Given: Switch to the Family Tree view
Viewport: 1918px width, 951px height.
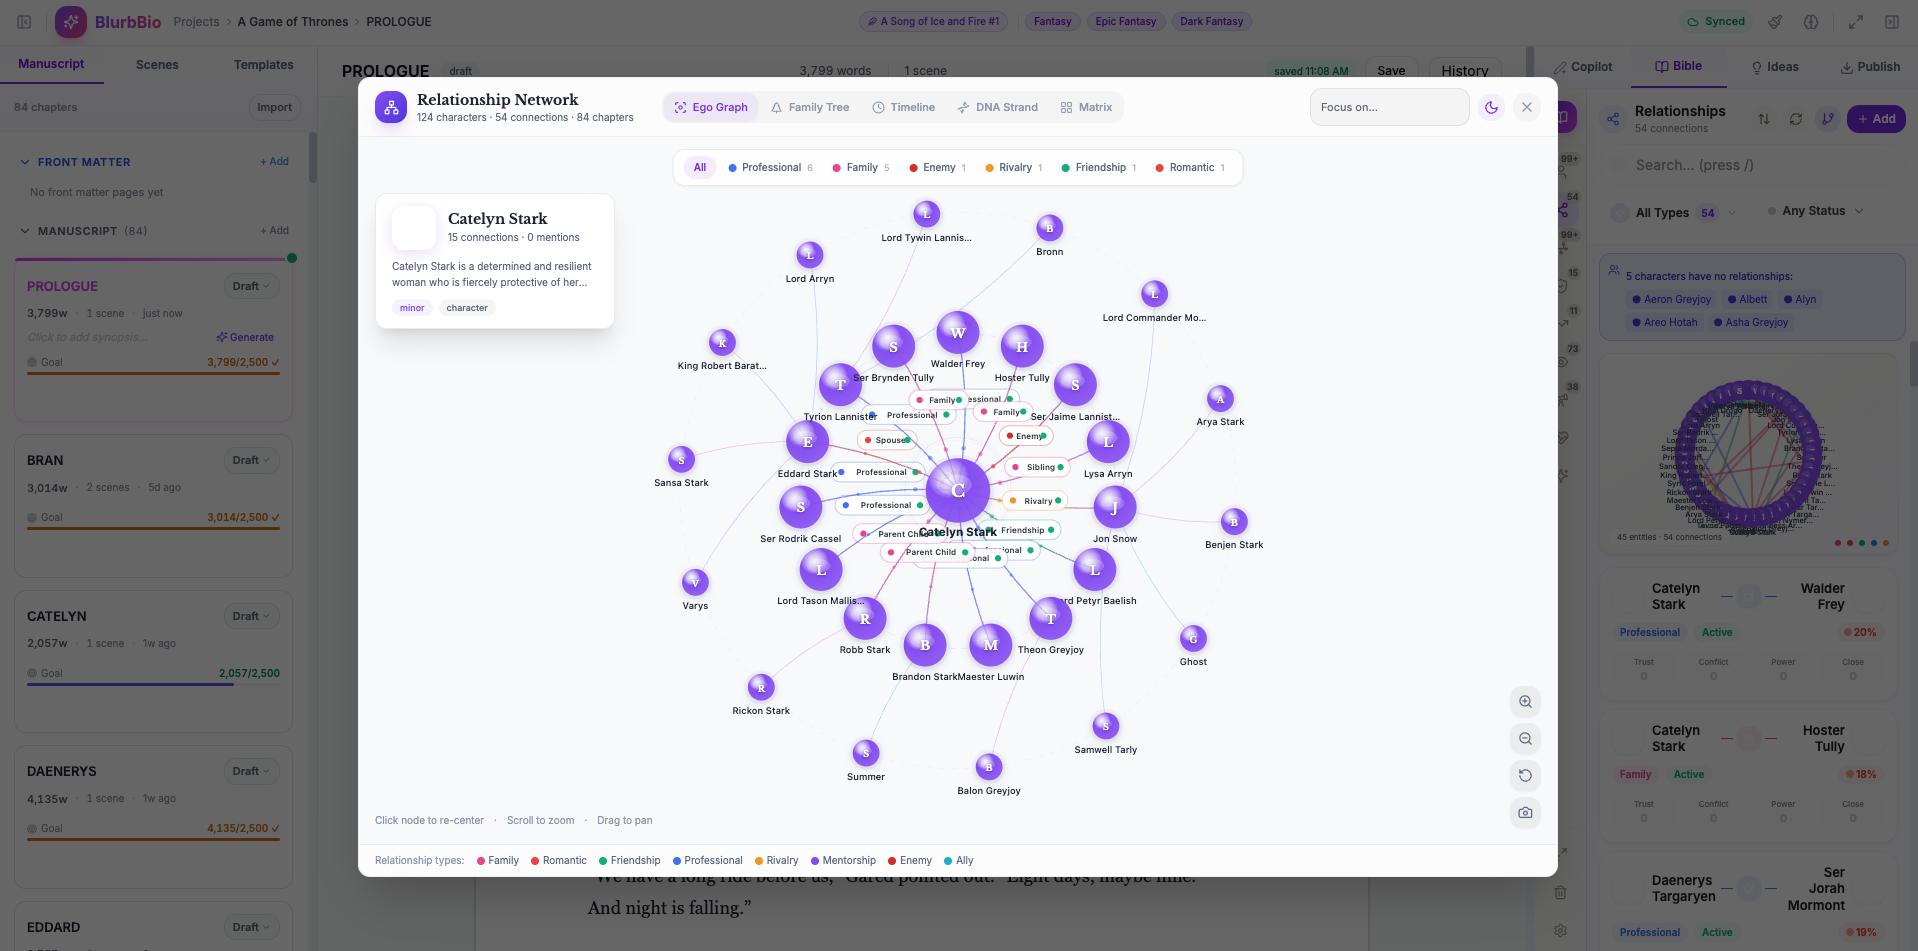Looking at the screenshot, I should point(810,107).
